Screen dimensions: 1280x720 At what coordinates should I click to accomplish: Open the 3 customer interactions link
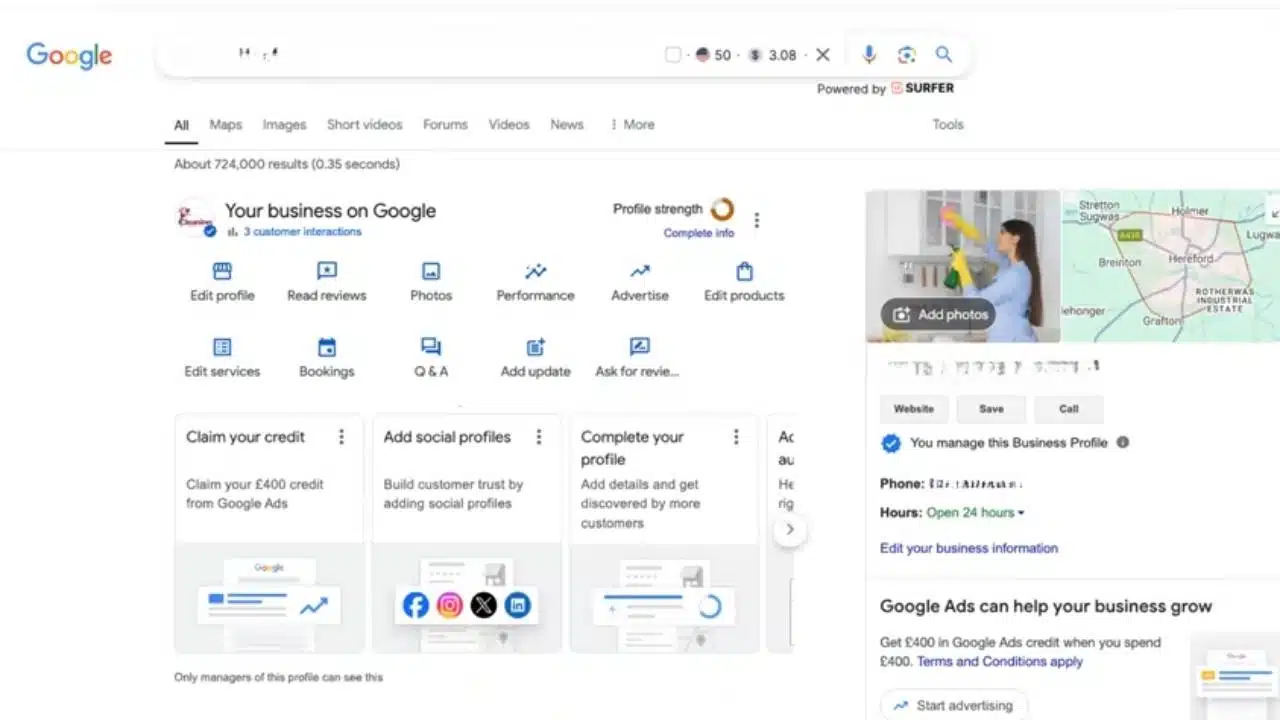coord(302,232)
